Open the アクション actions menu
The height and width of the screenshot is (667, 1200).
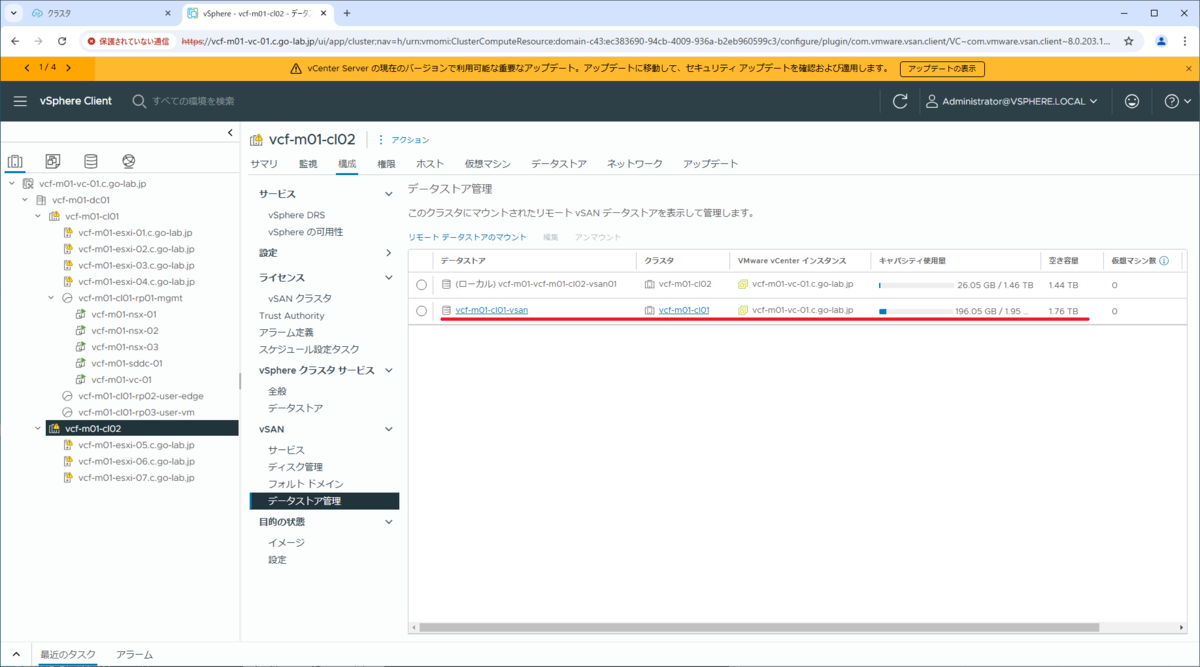click(x=403, y=140)
